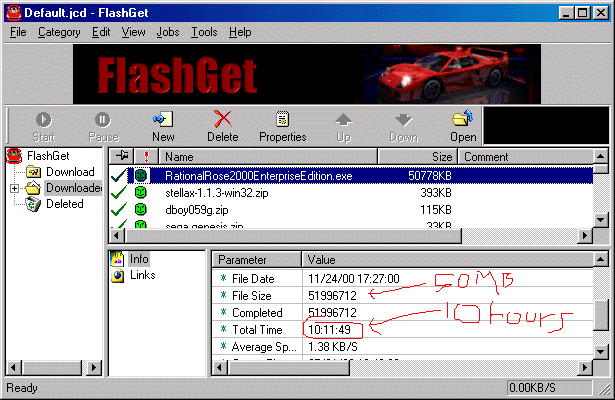
Task: Click the Total Time value 10:11:49
Action: point(329,330)
